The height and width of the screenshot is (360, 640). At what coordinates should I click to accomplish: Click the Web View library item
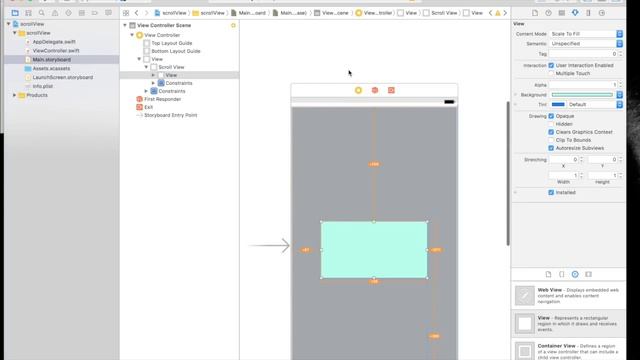[x=569, y=296]
